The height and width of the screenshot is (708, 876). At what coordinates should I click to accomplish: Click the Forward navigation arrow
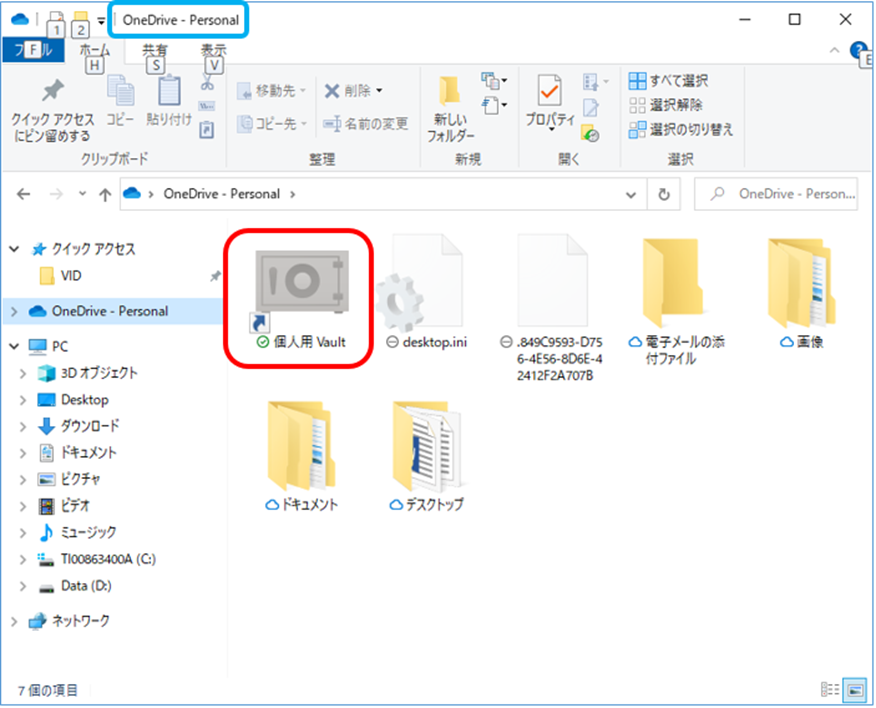tap(56, 194)
